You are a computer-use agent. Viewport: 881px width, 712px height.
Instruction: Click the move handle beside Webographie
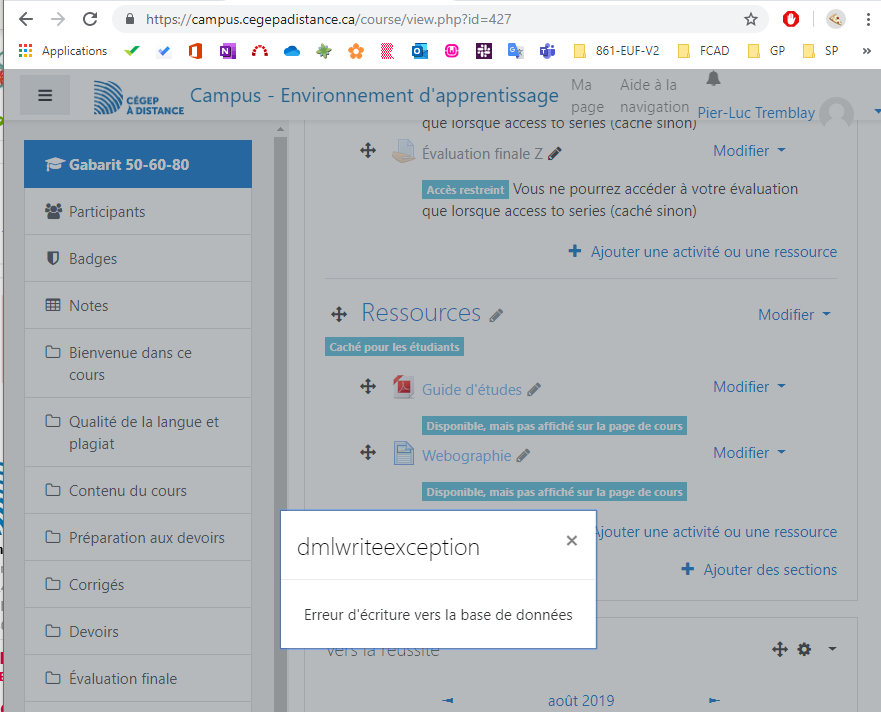click(367, 453)
